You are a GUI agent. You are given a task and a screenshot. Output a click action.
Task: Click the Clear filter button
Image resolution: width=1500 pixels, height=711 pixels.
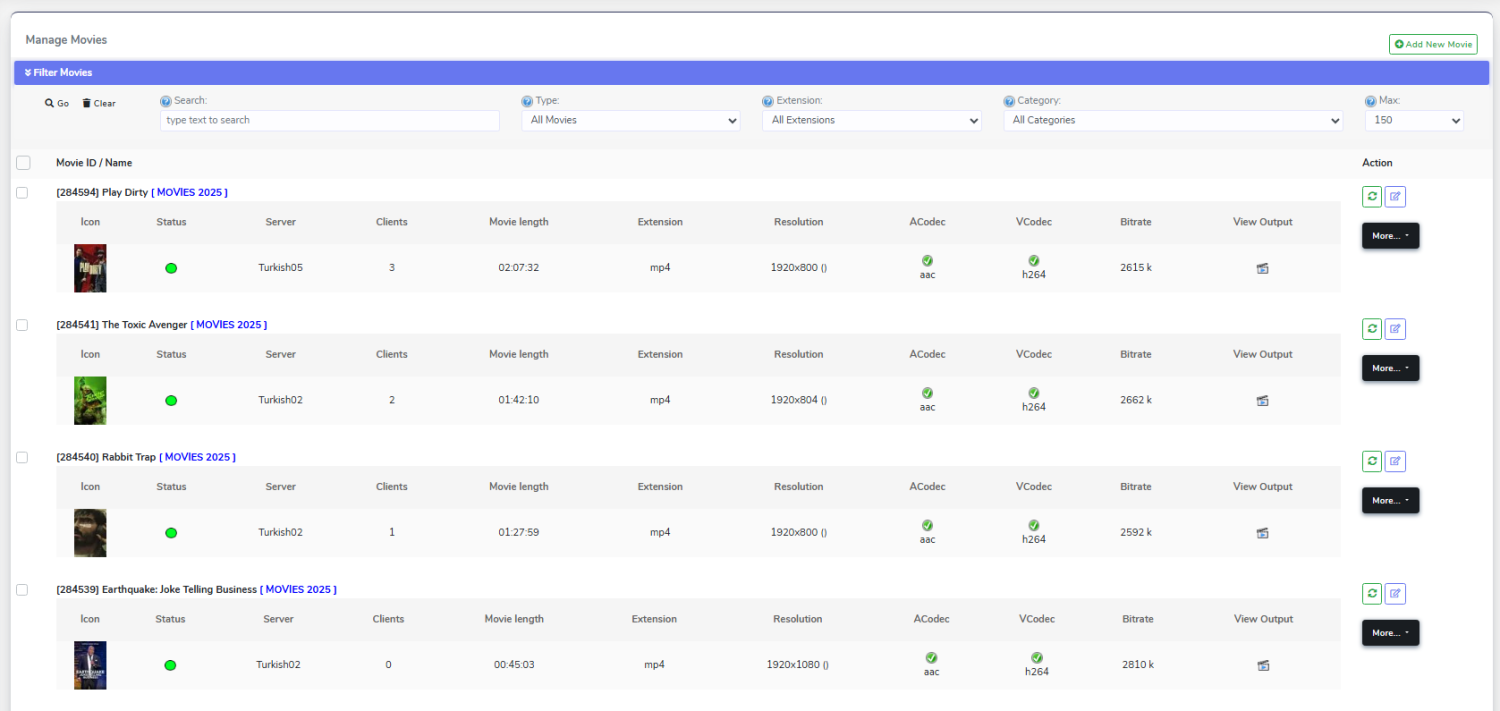(99, 103)
